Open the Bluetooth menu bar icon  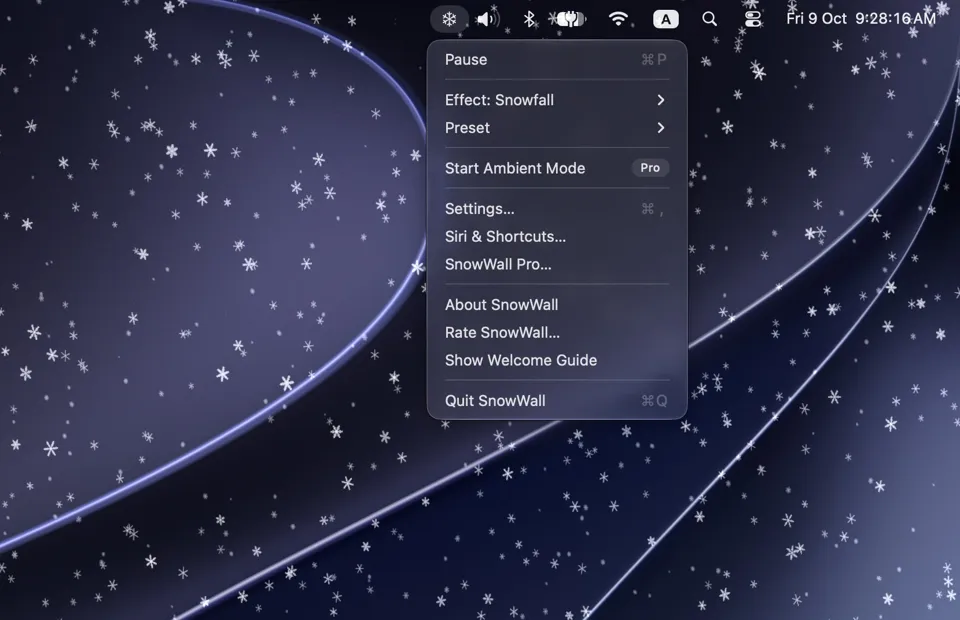click(529, 19)
